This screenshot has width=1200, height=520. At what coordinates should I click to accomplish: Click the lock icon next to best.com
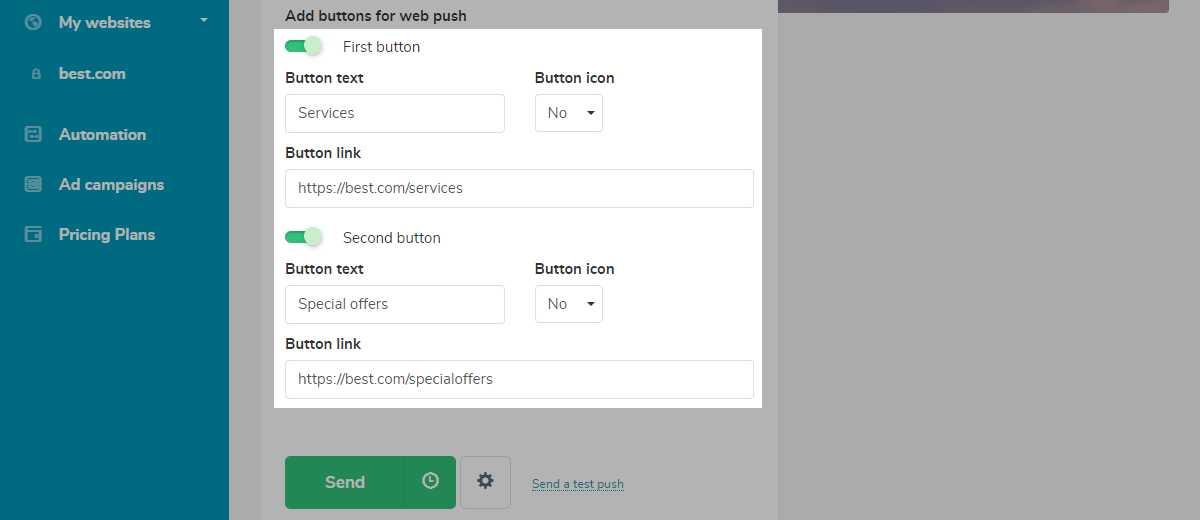(36, 74)
